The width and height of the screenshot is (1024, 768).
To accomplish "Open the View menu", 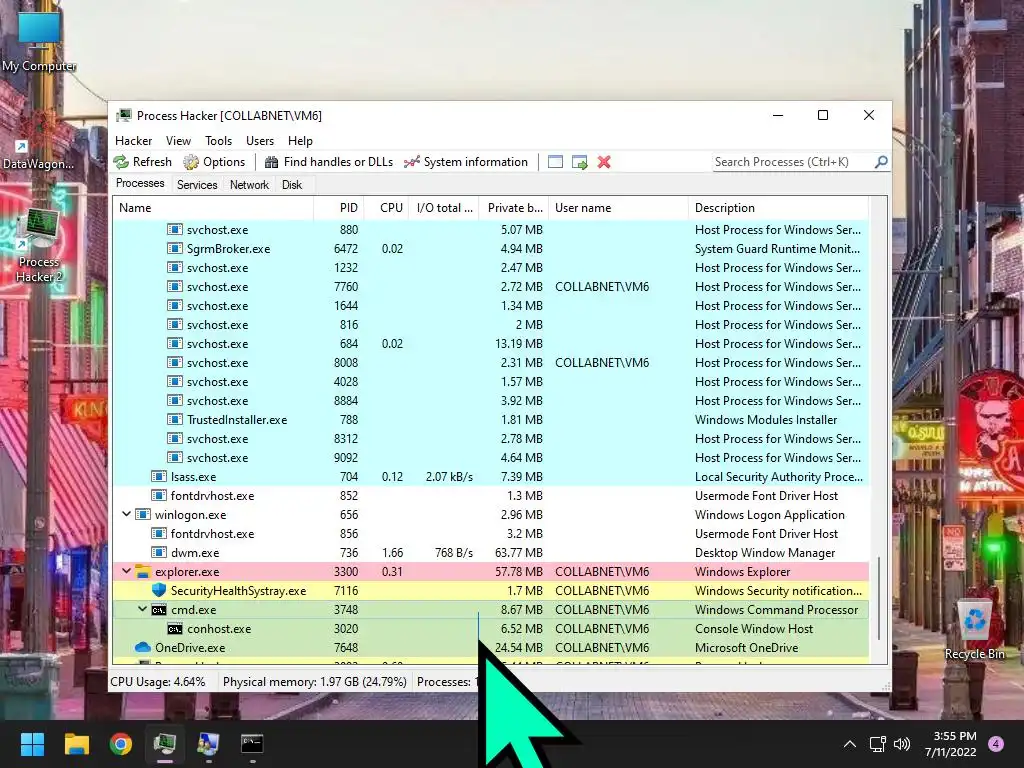I will (x=178, y=141).
